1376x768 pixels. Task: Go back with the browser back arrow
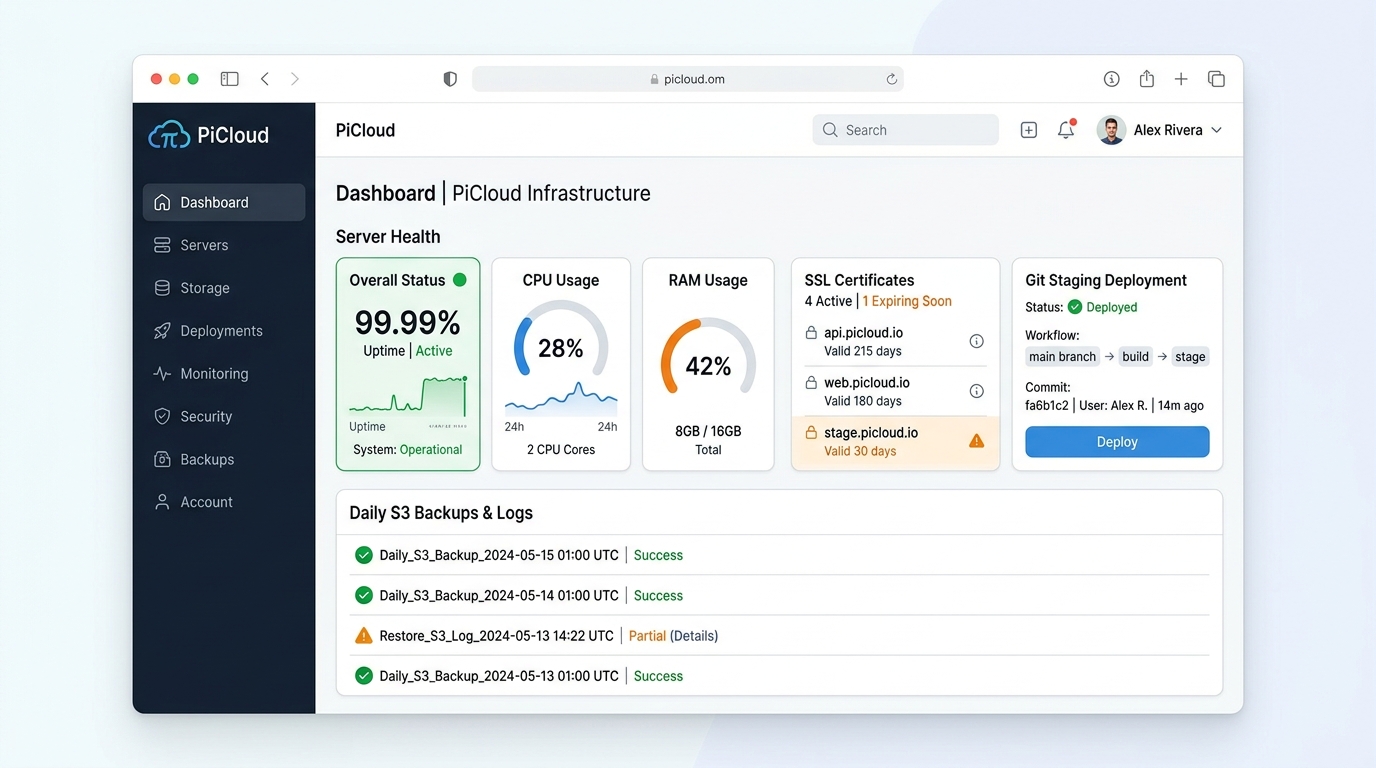coord(265,79)
